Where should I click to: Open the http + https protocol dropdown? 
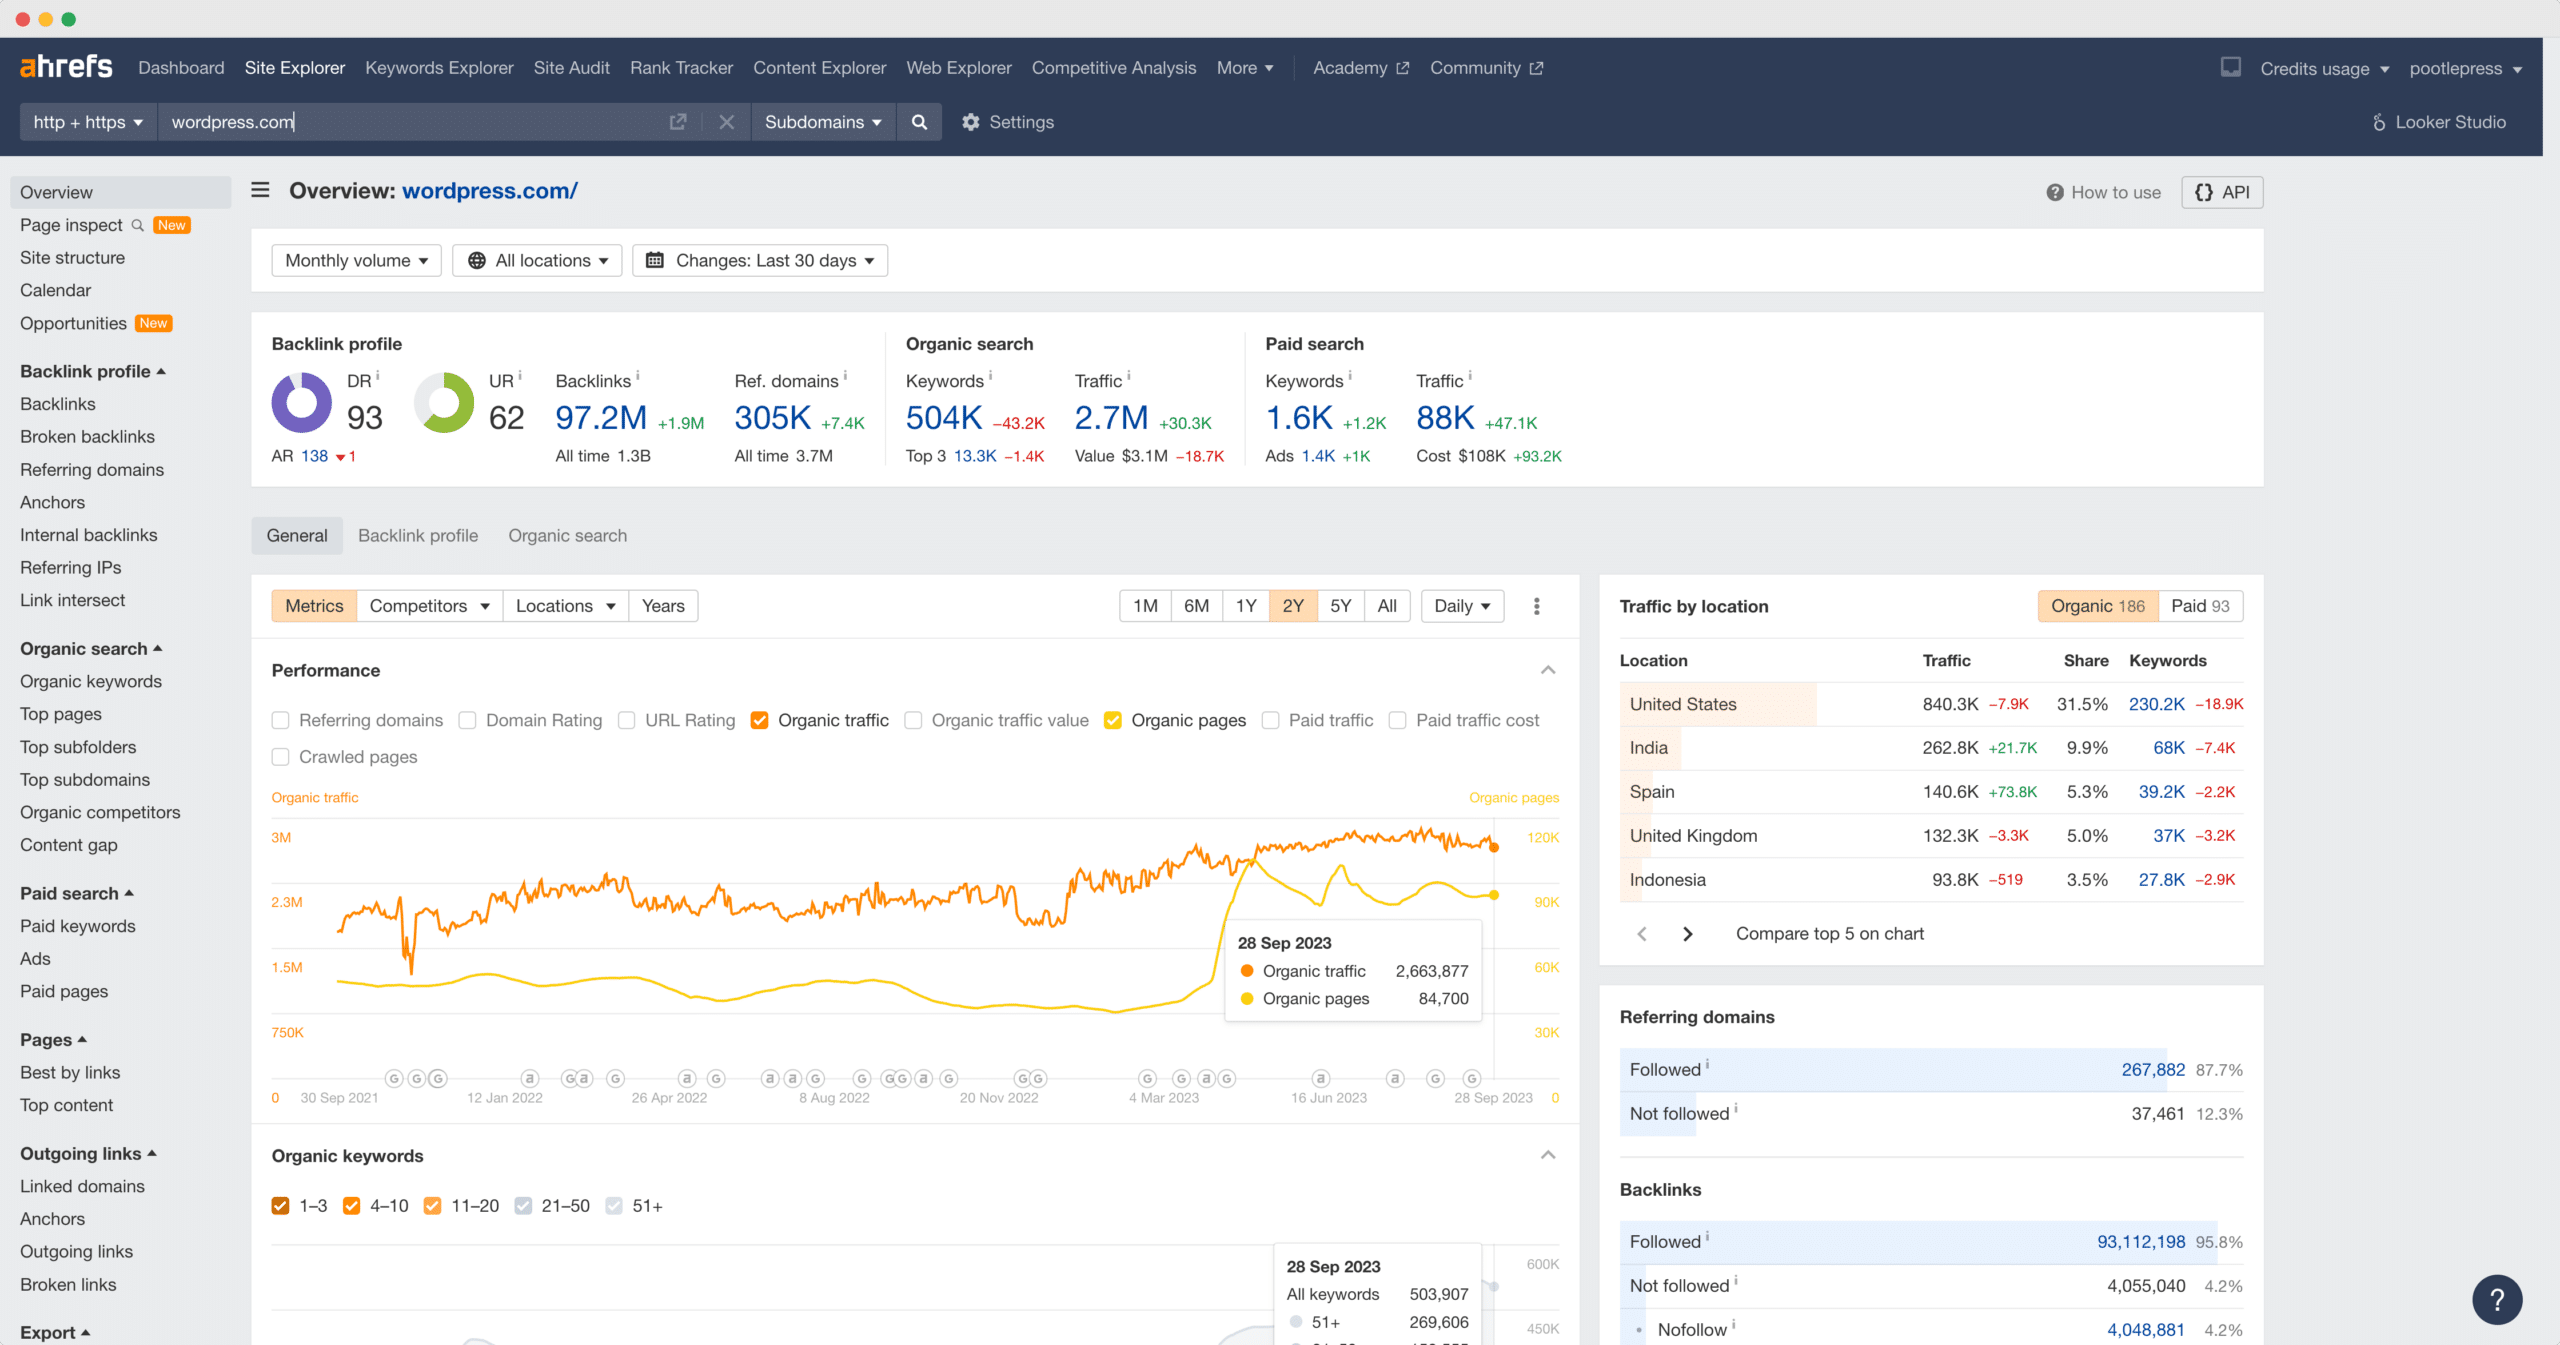pos(88,122)
